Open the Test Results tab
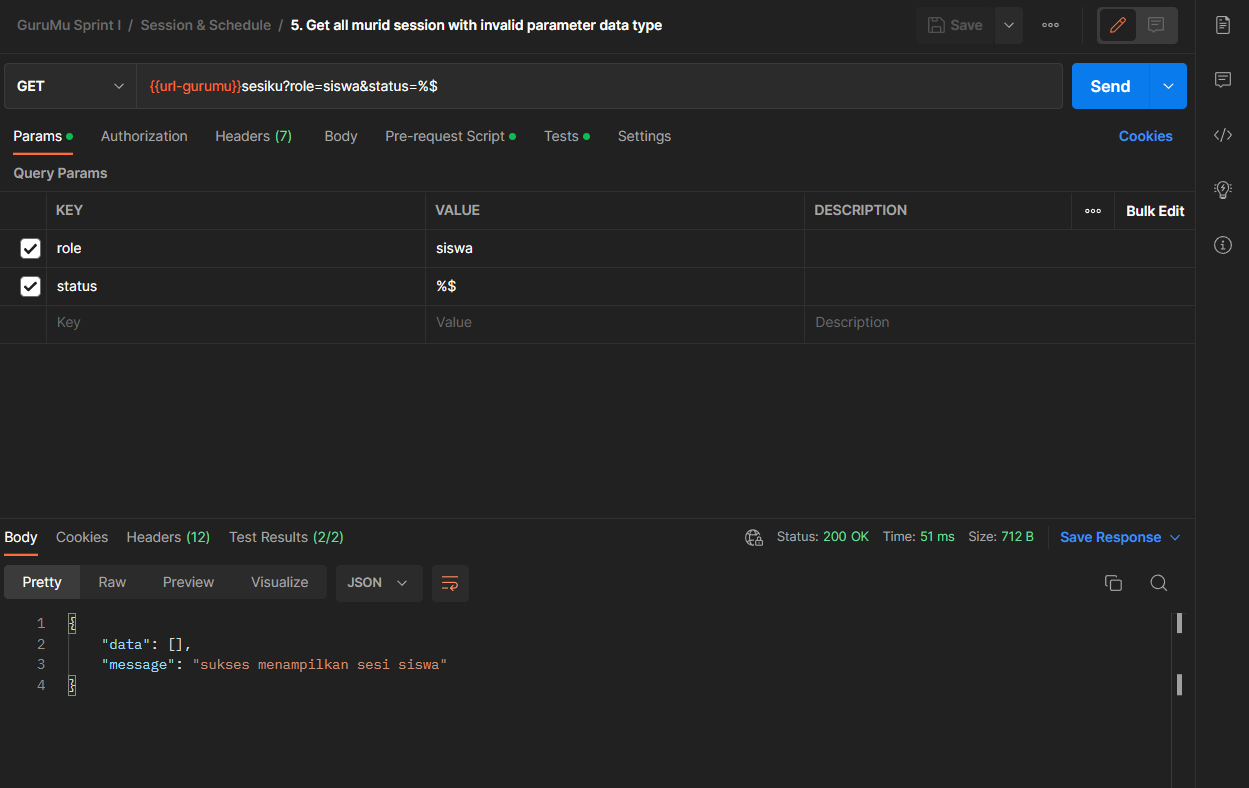 point(285,537)
